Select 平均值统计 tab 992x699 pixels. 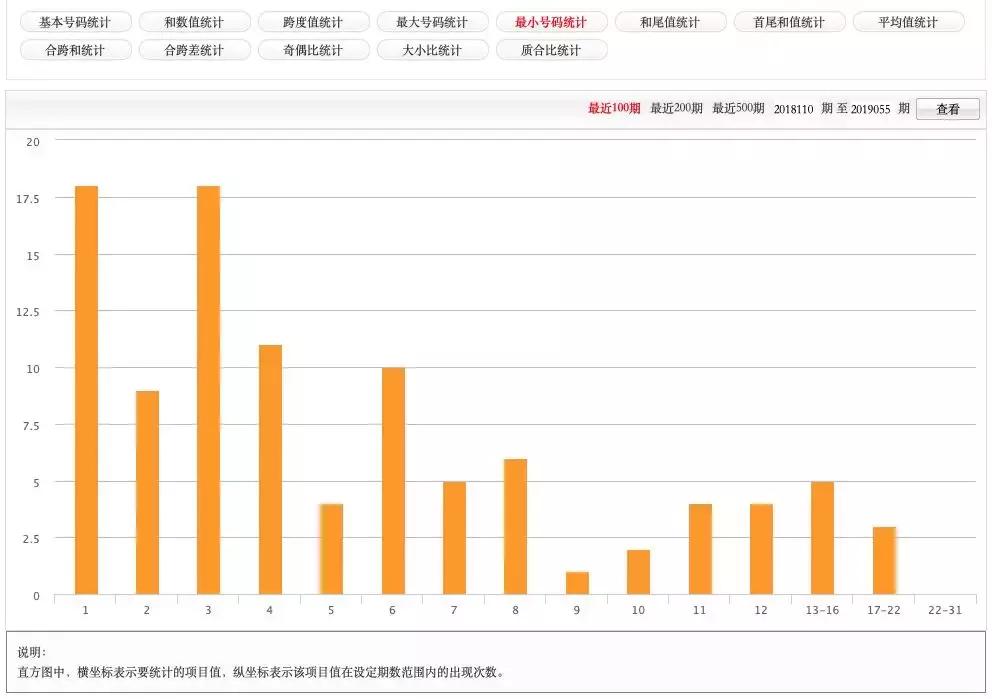click(x=908, y=22)
